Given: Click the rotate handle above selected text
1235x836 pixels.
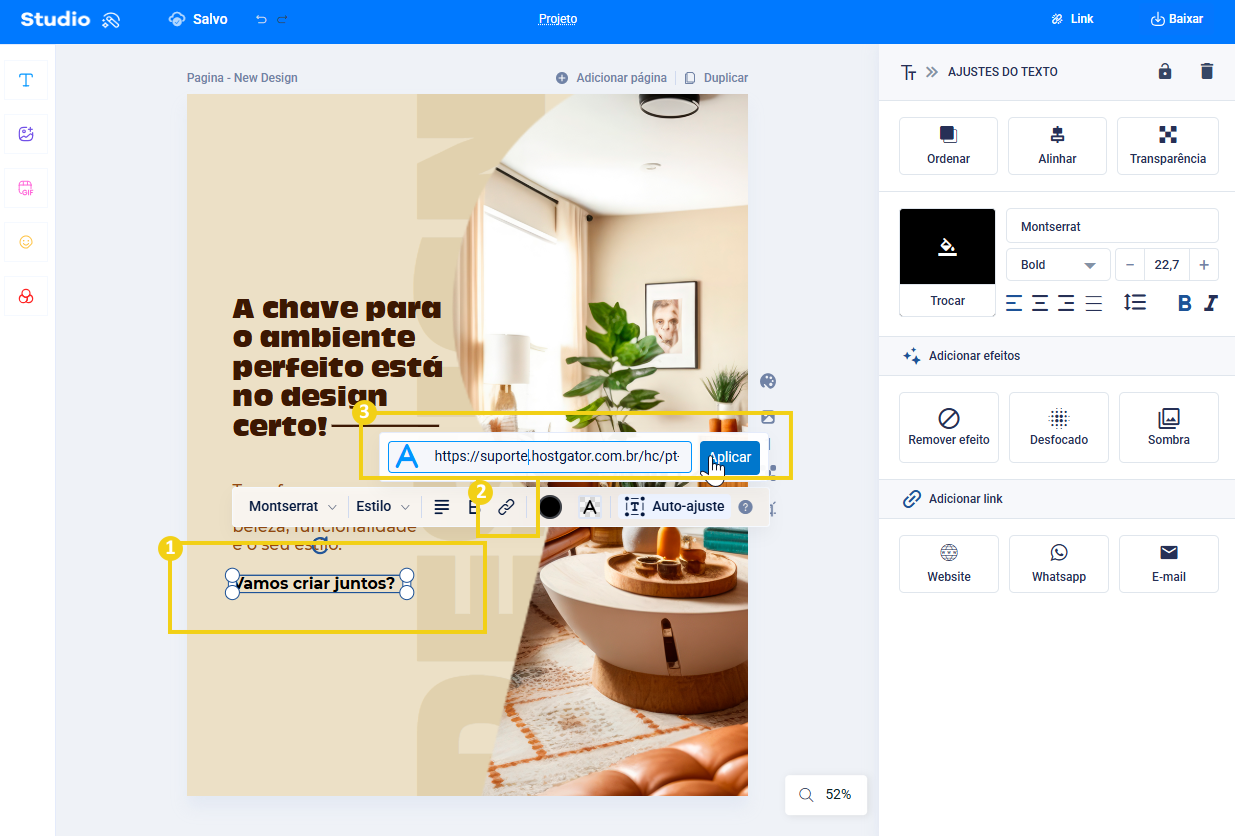Looking at the screenshot, I should 320,545.
